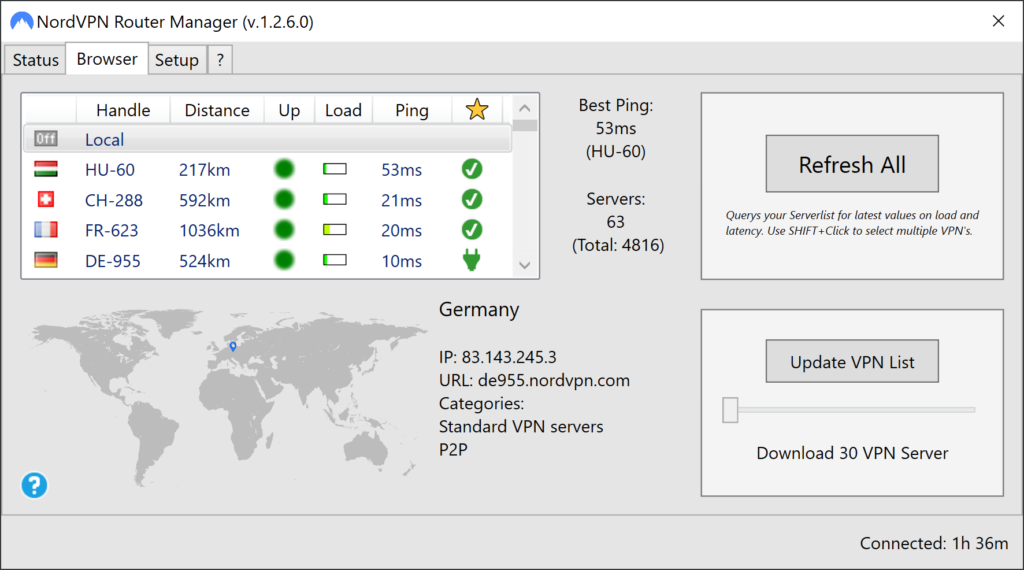Click the green plug icon for DE-955
1024x570 pixels.
[472, 261]
